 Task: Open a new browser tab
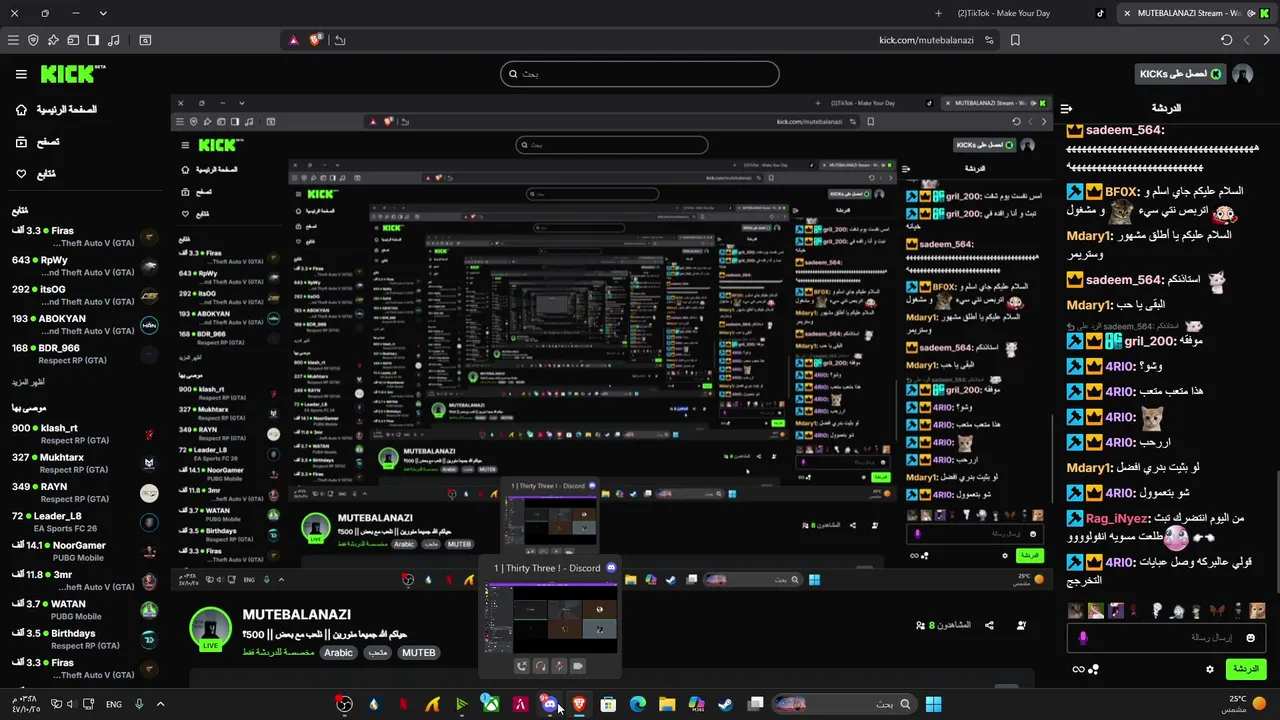click(938, 13)
